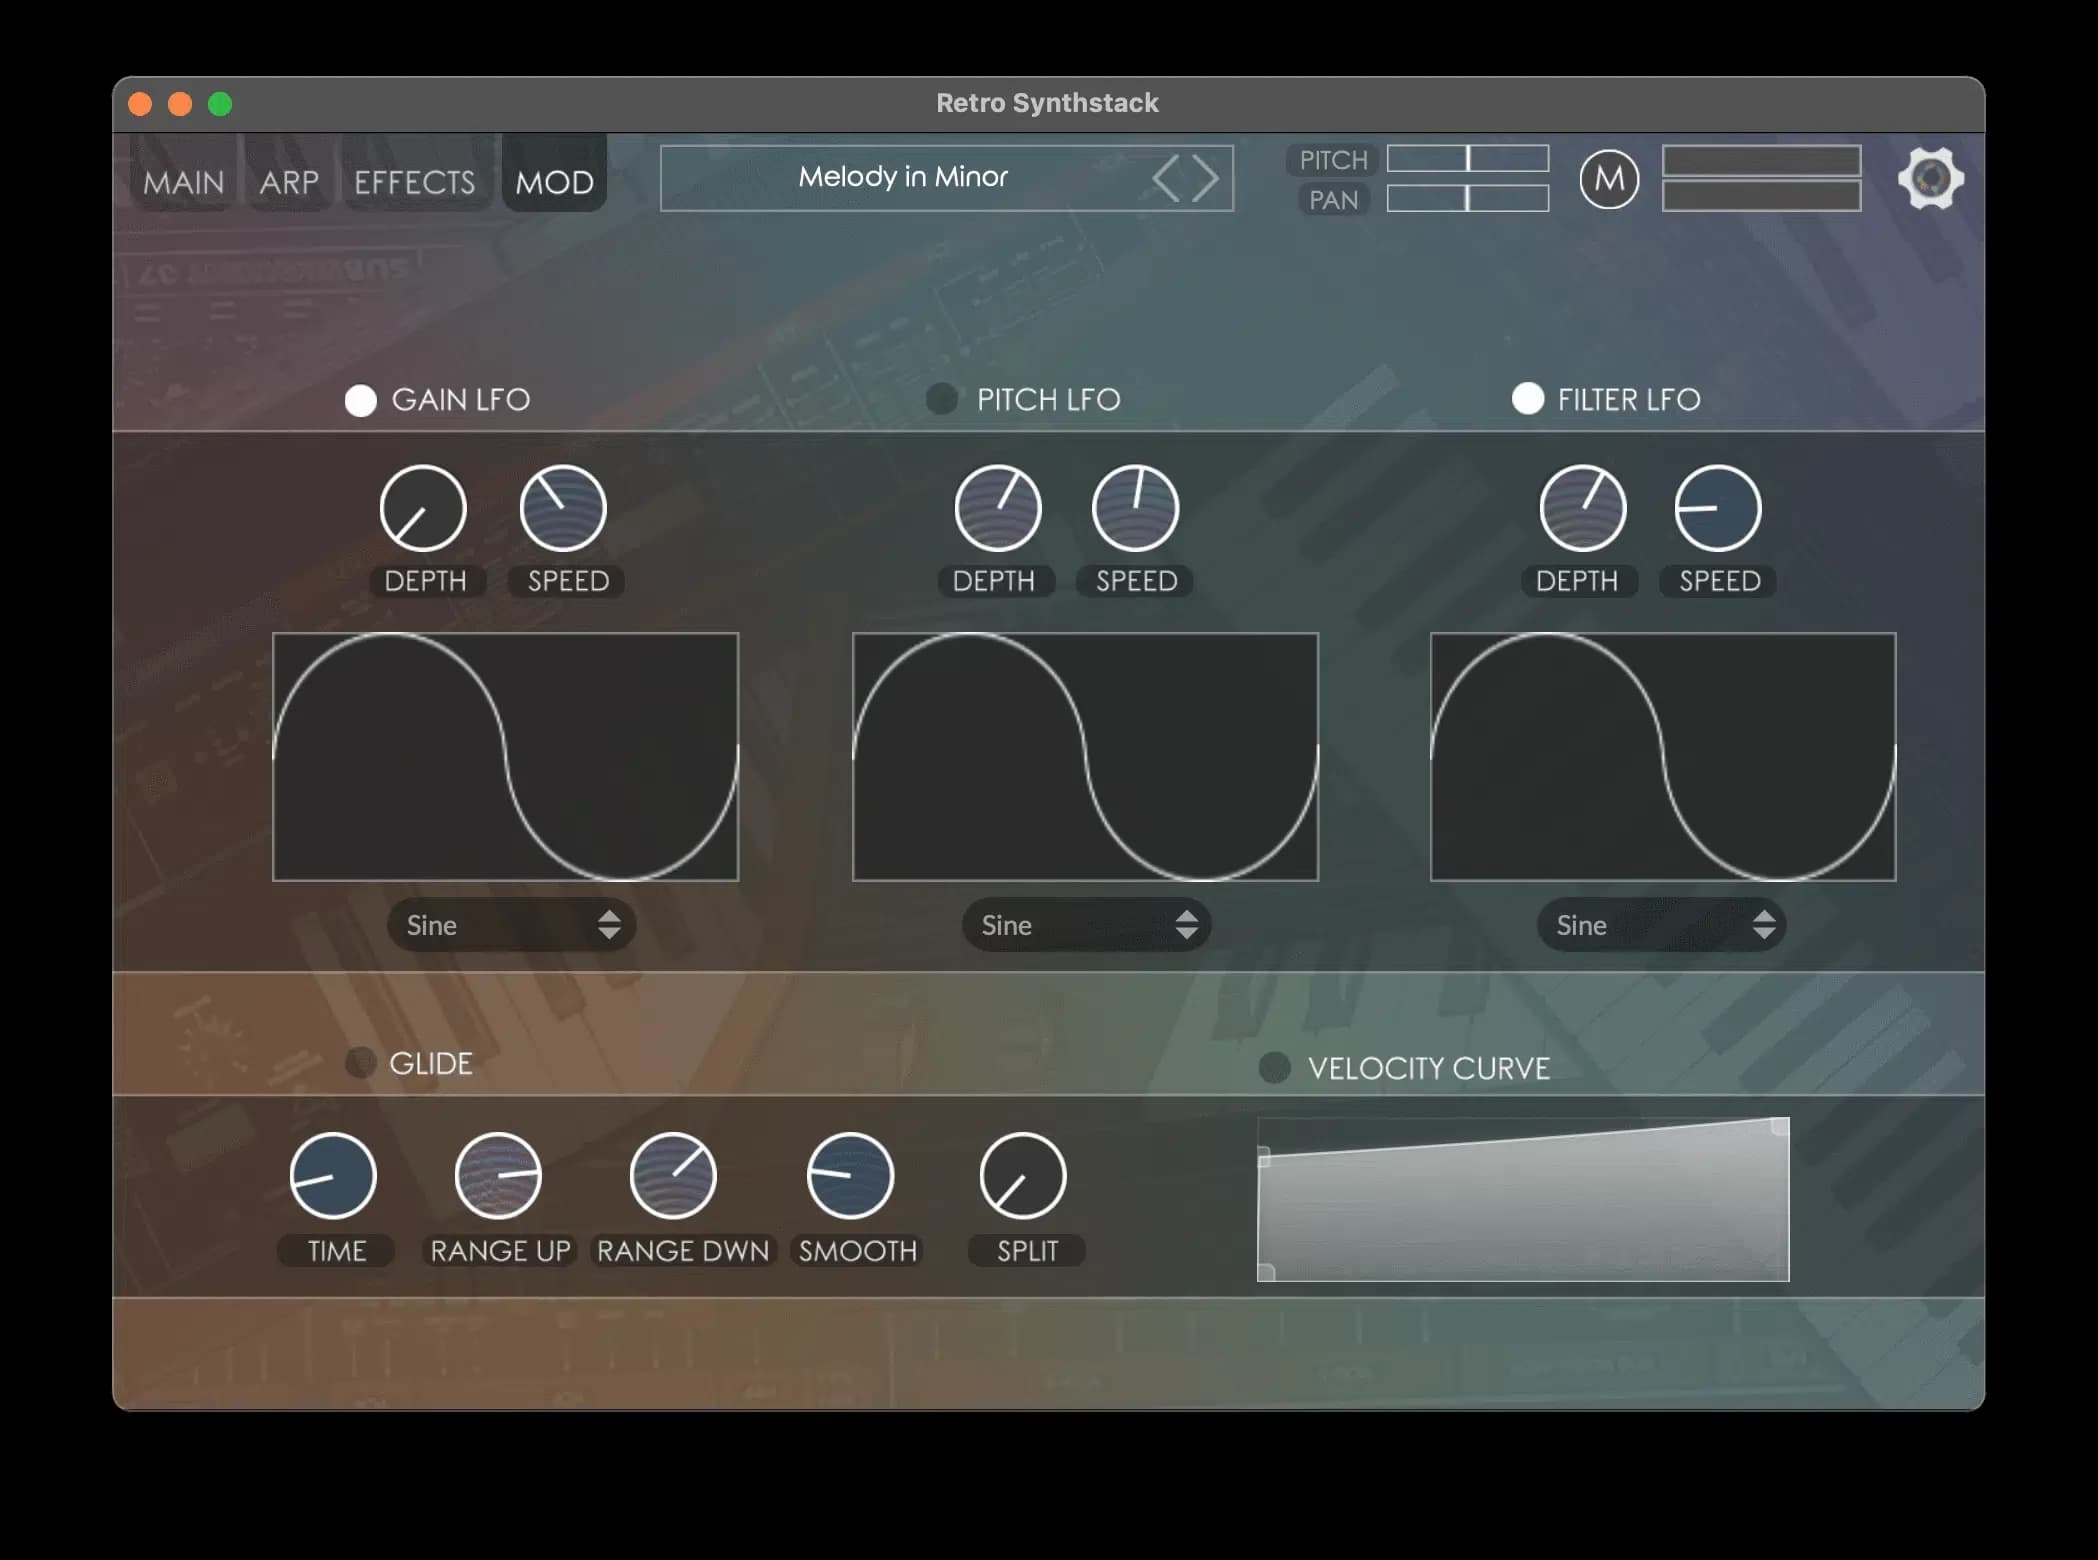Image resolution: width=2098 pixels, height=1560 pixels.
Task: Click the Gain LFO Speed knob
Action: coord(563,508)
